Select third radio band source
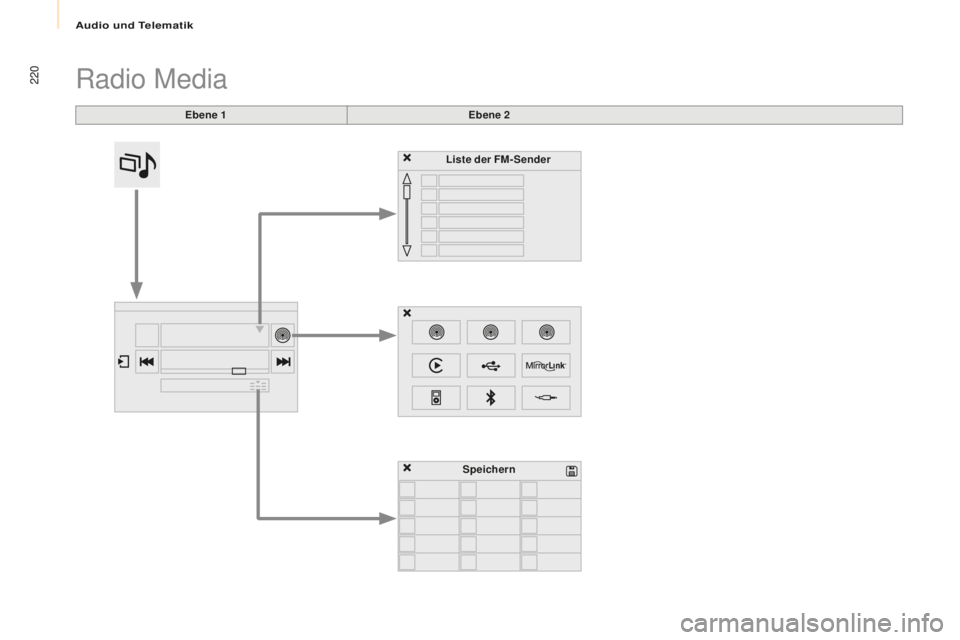Image resolution: width=960 pixels, height=640 pixels. [546, 332]
